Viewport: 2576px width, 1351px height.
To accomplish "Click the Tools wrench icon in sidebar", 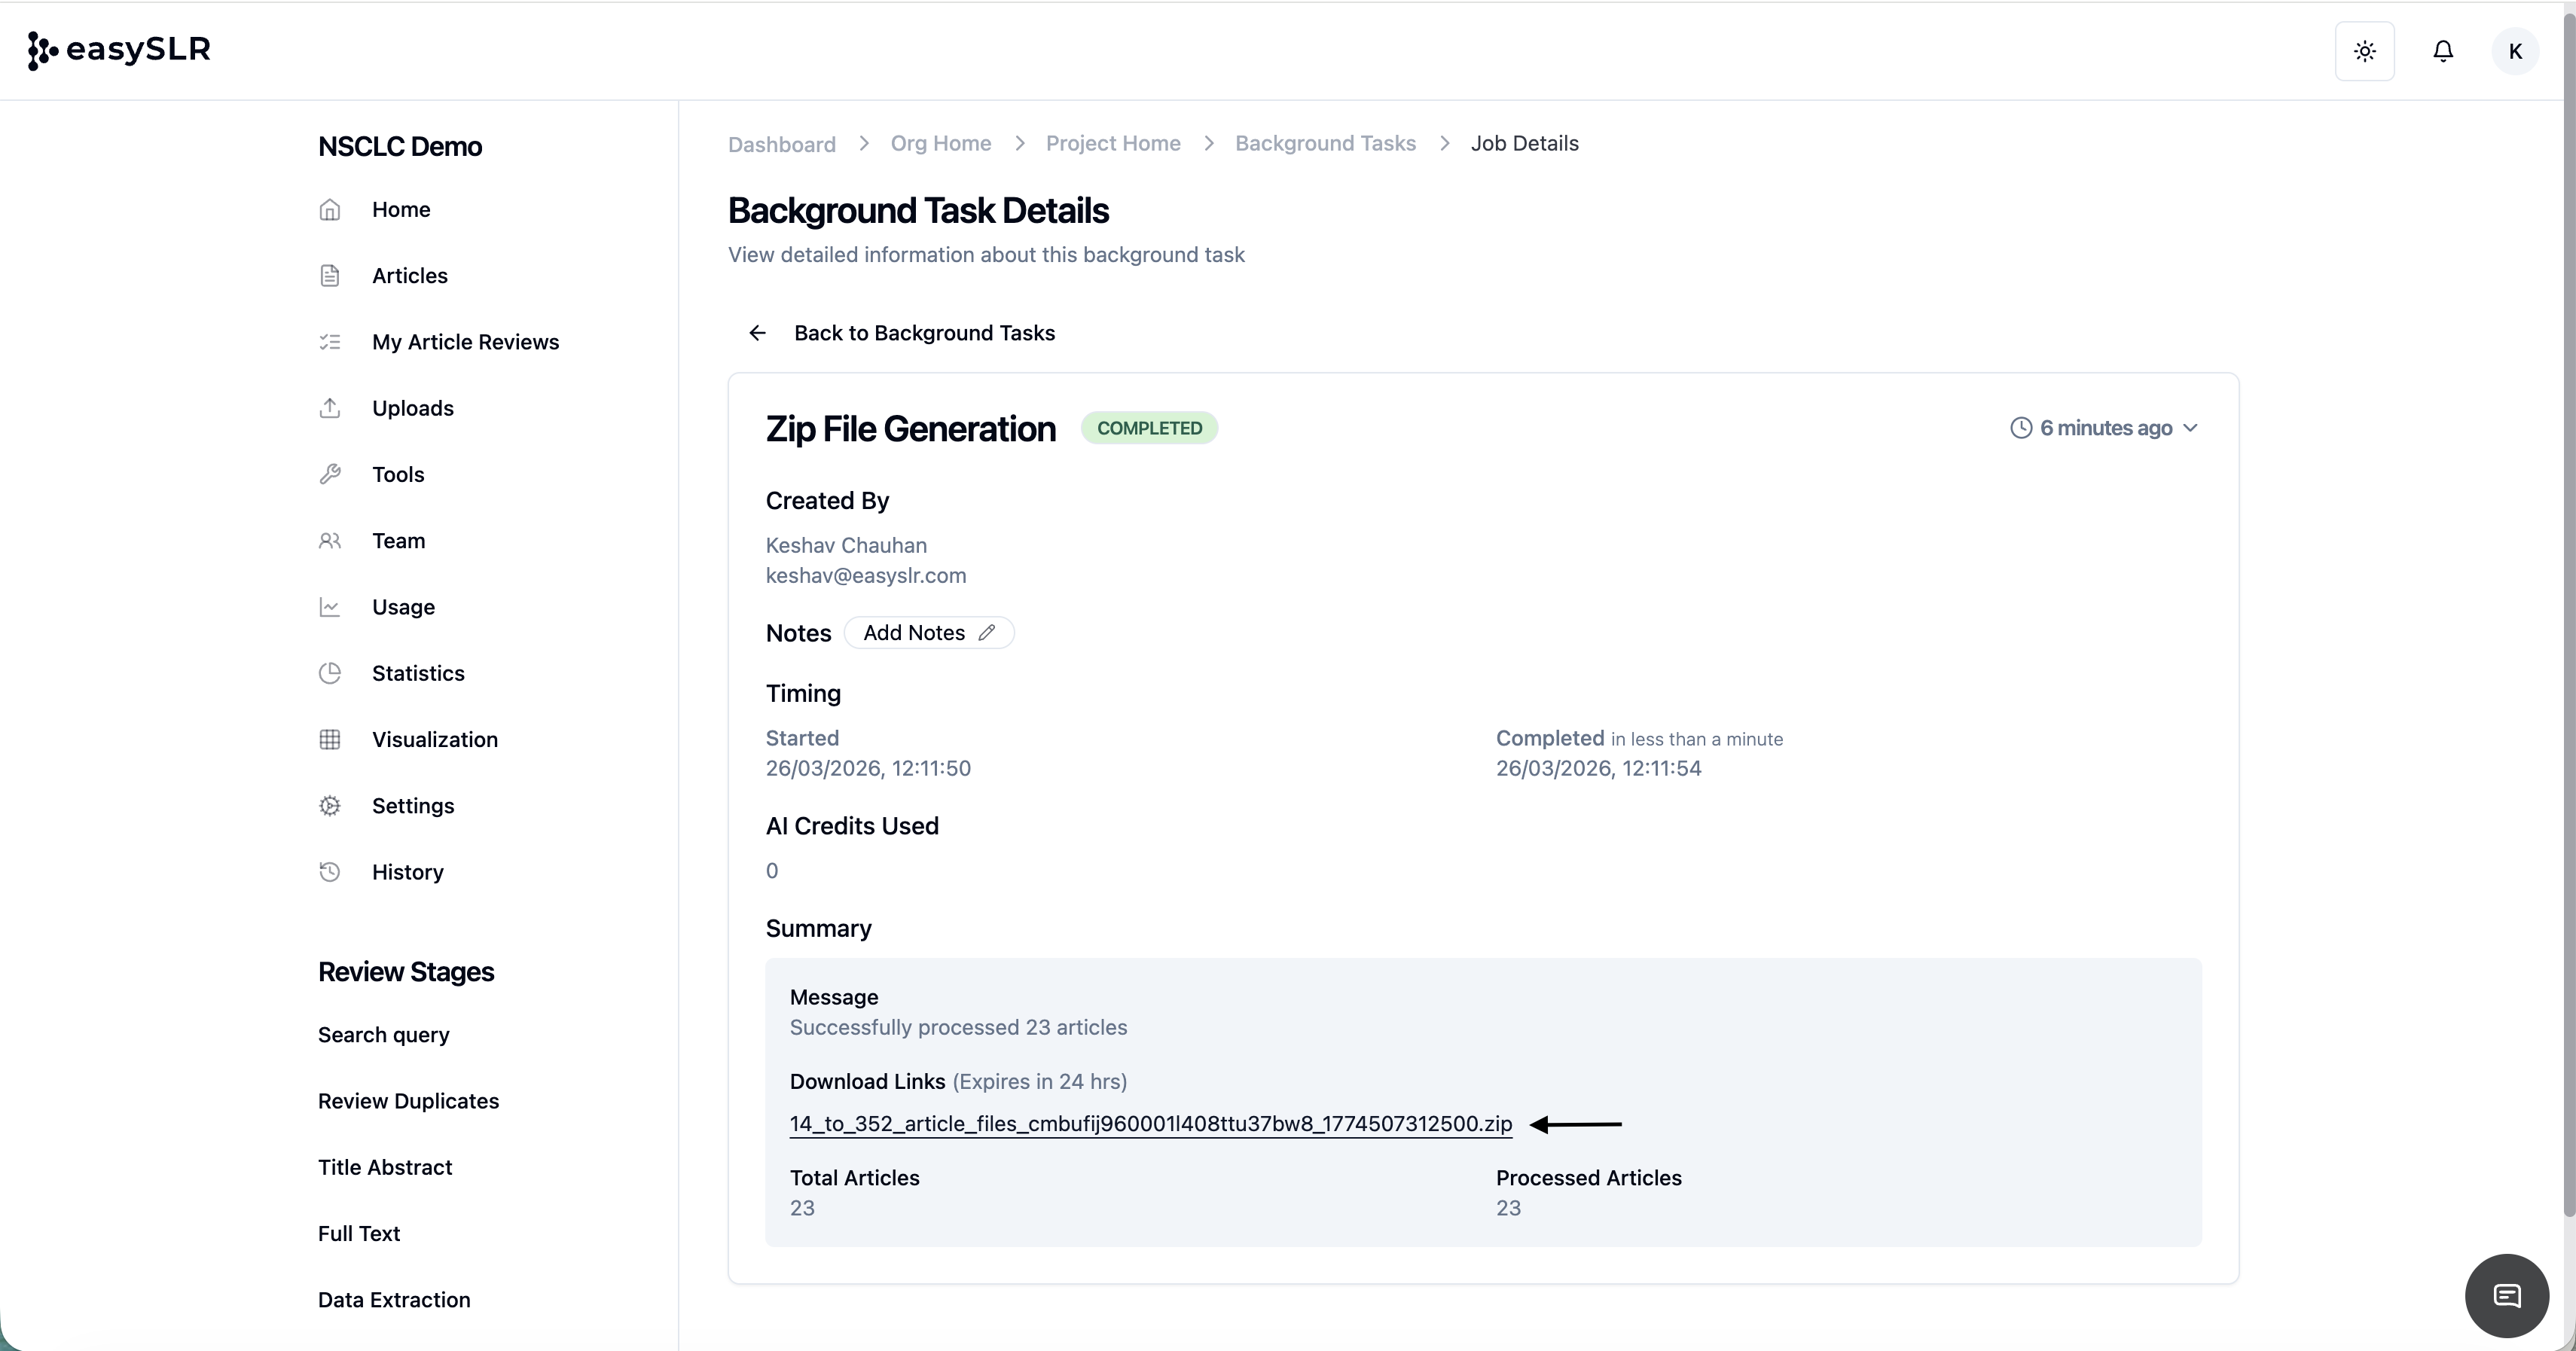I will [330, 474].
